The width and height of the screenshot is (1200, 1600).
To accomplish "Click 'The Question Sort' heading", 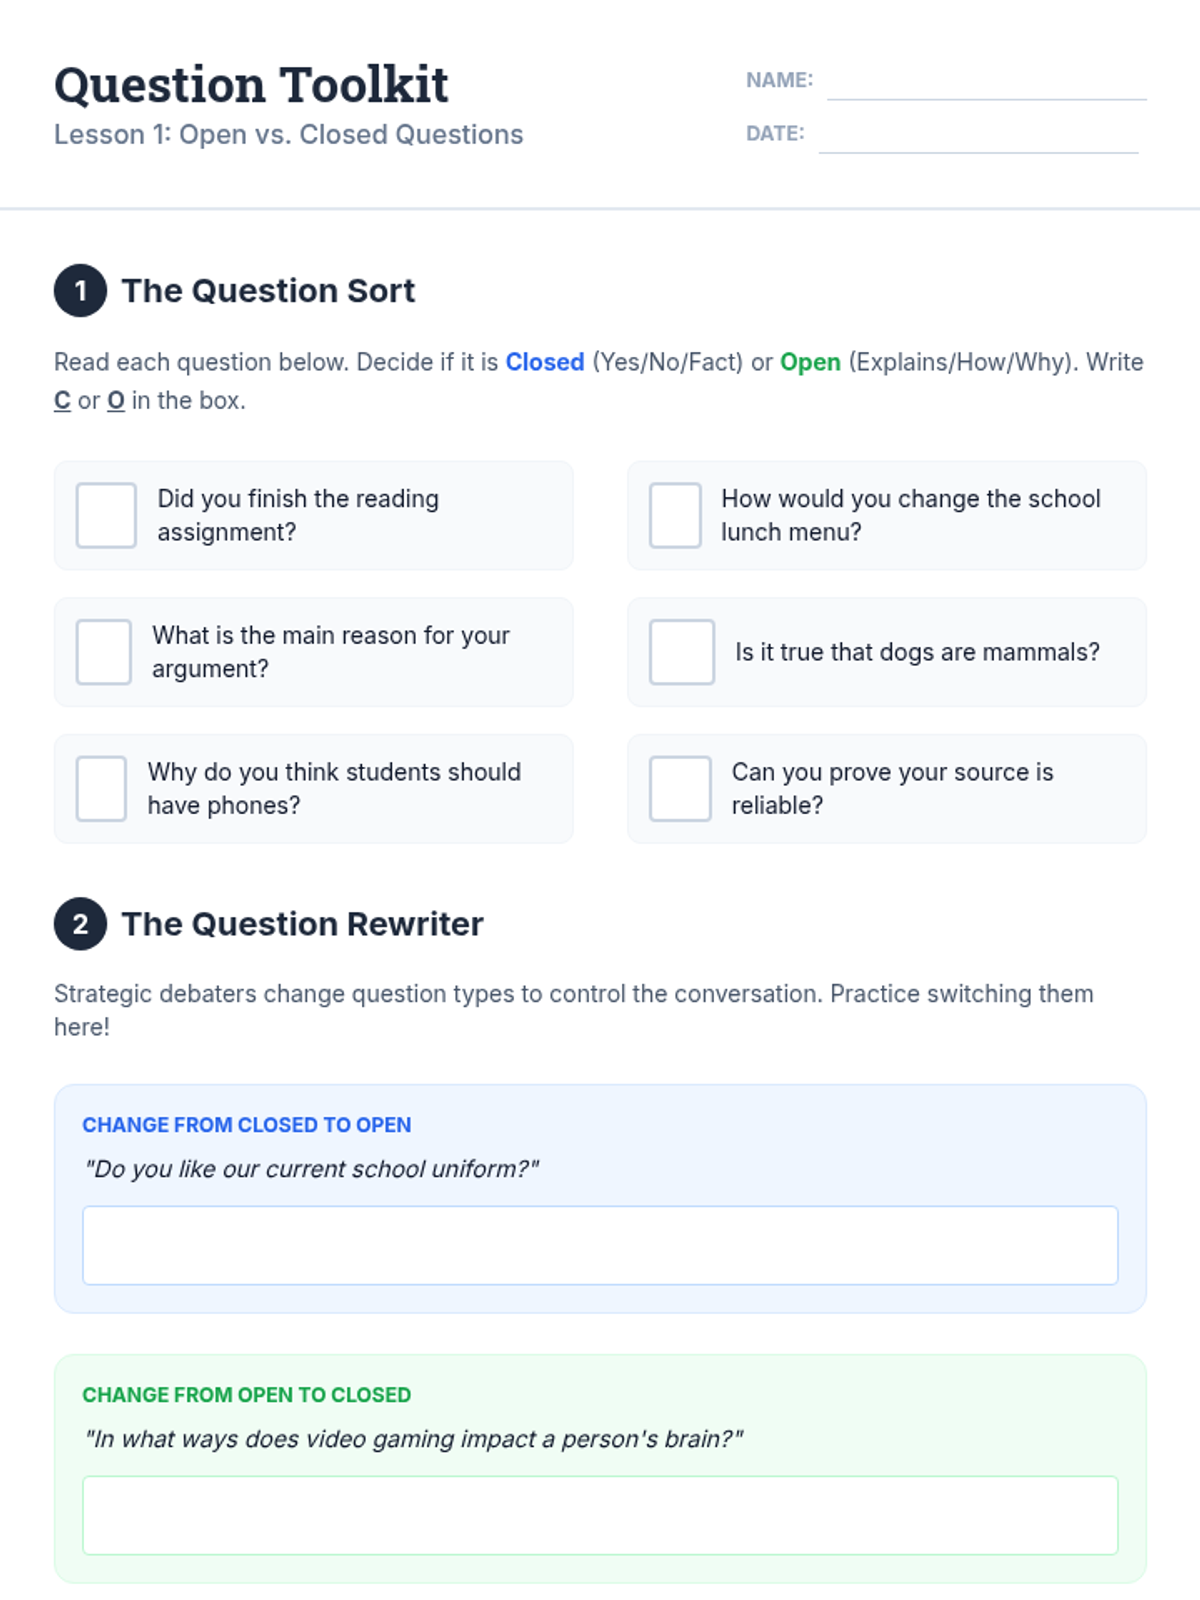I will [268, 291].
